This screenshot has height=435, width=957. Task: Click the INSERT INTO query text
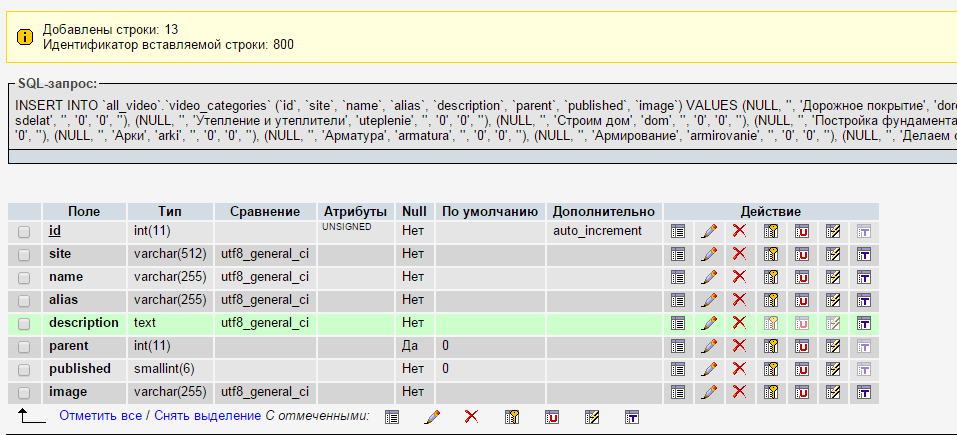tap(486, 121)
